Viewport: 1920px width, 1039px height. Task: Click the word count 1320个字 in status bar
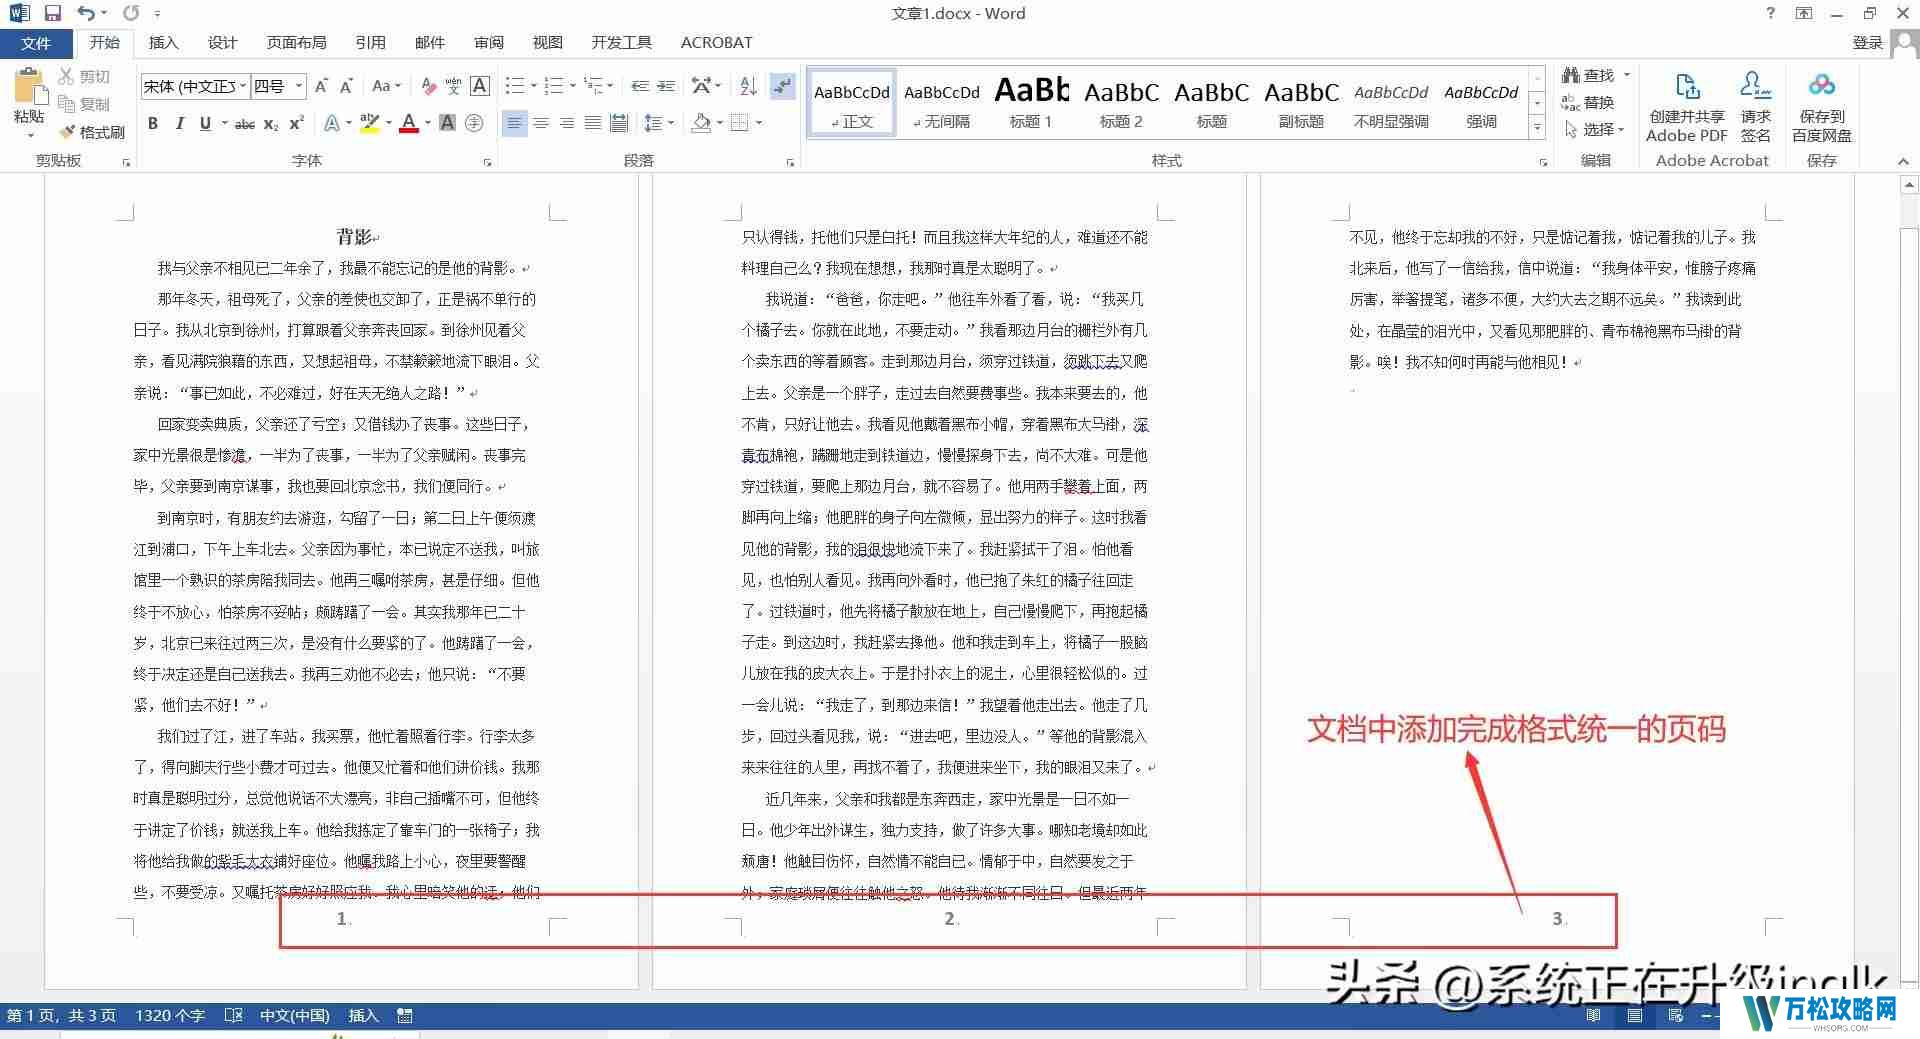point(170,1015)
